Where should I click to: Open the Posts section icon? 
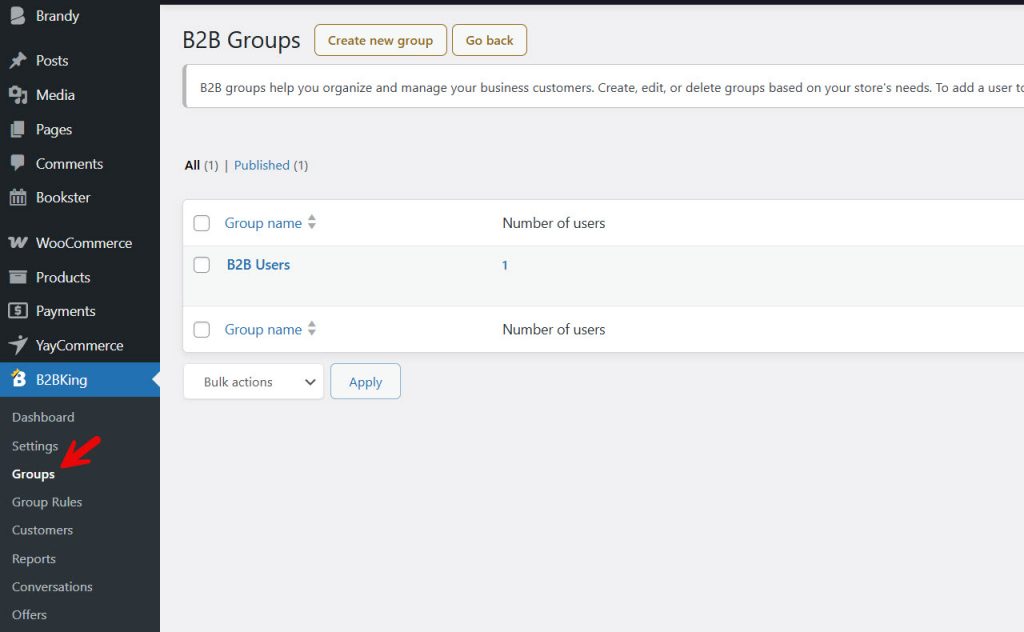point(18,60)
